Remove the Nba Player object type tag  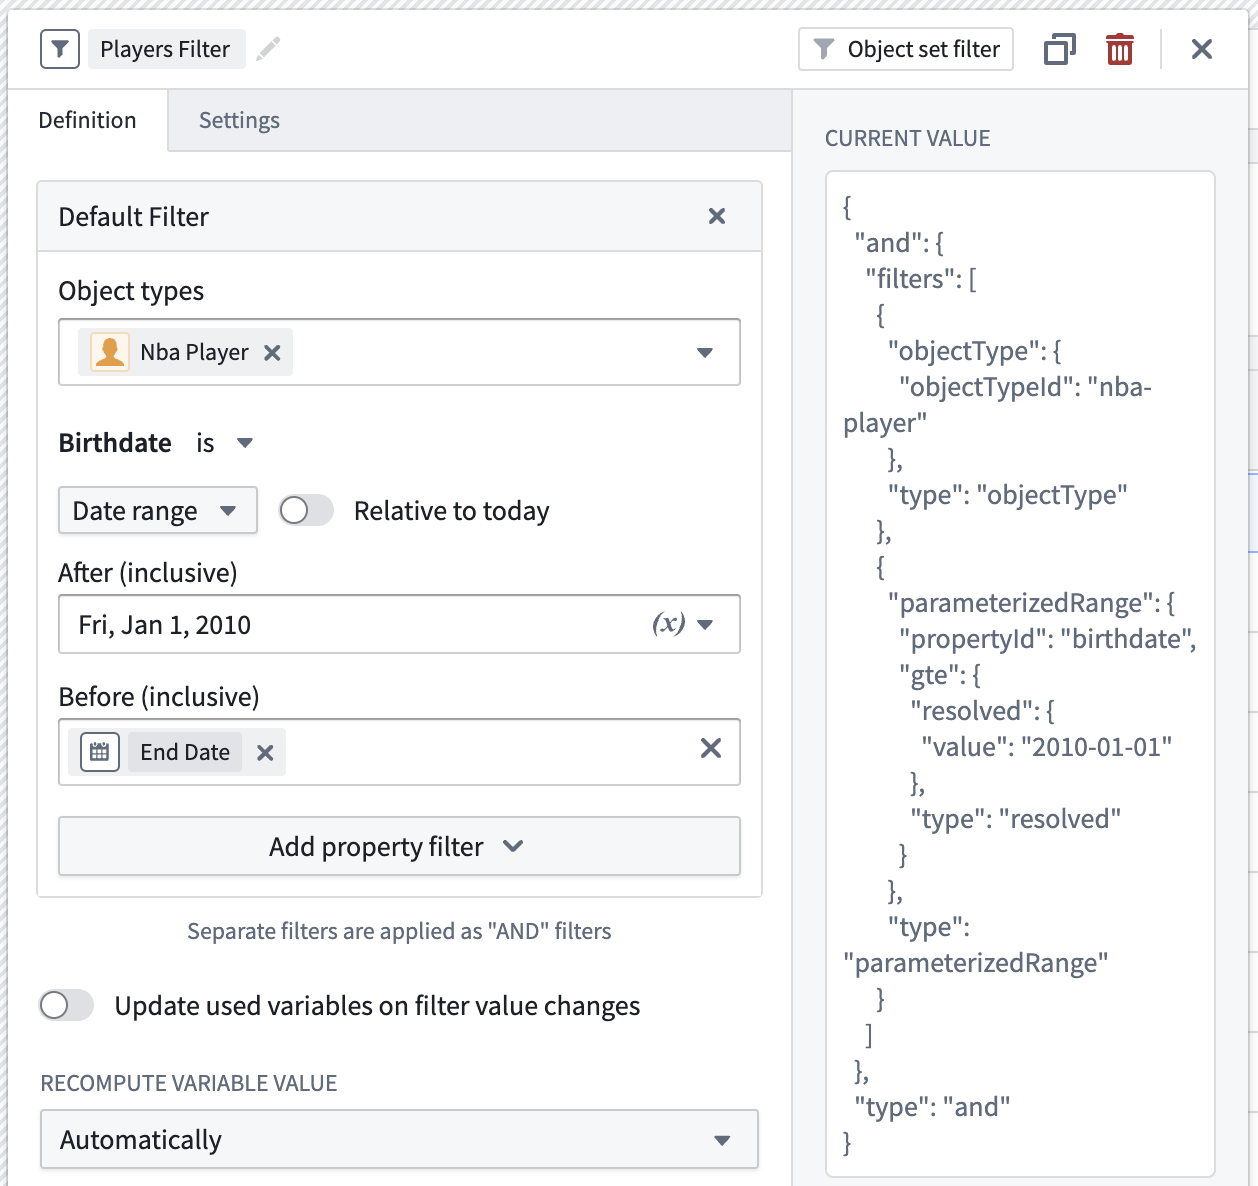(x=272, y=352)
